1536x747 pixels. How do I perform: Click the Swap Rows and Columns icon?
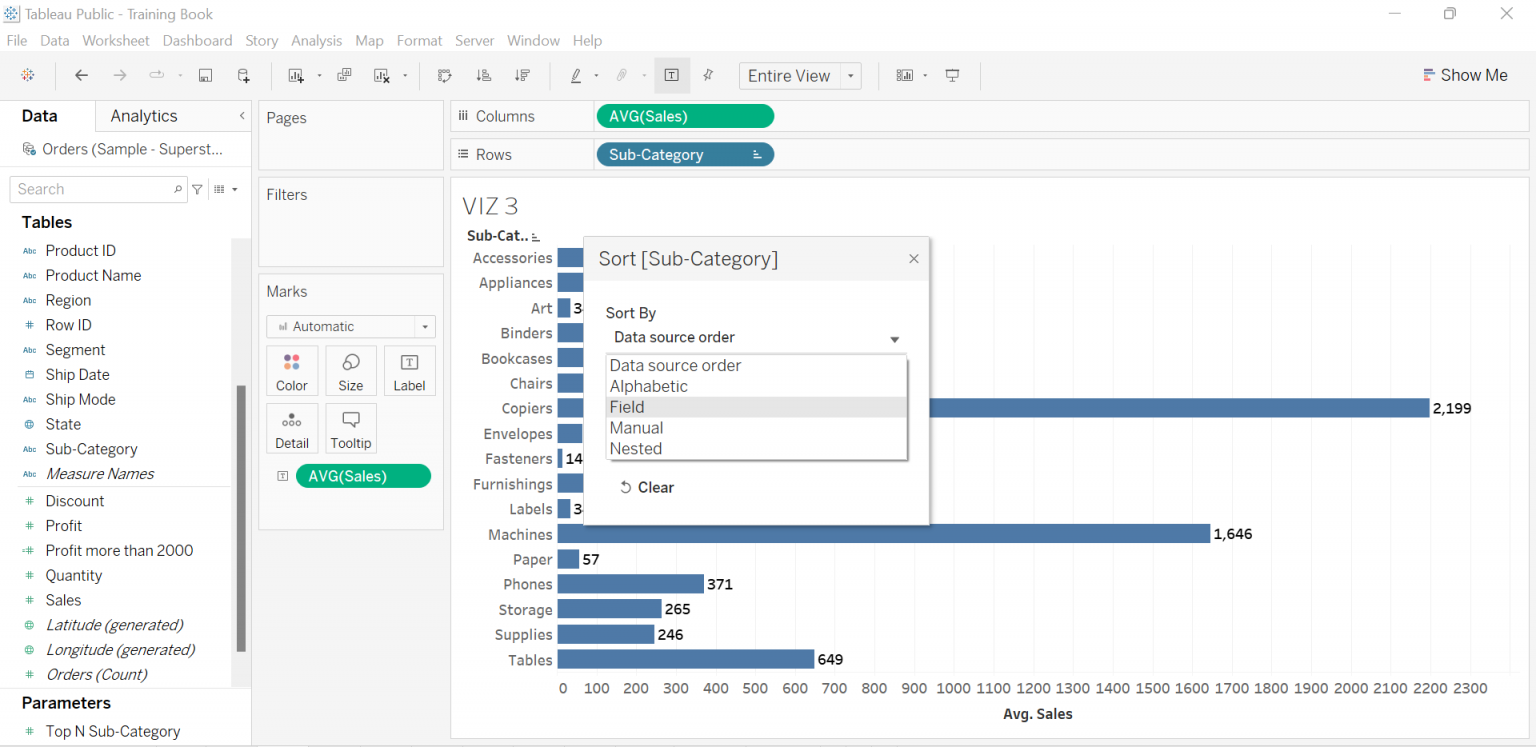pos(444,75)
